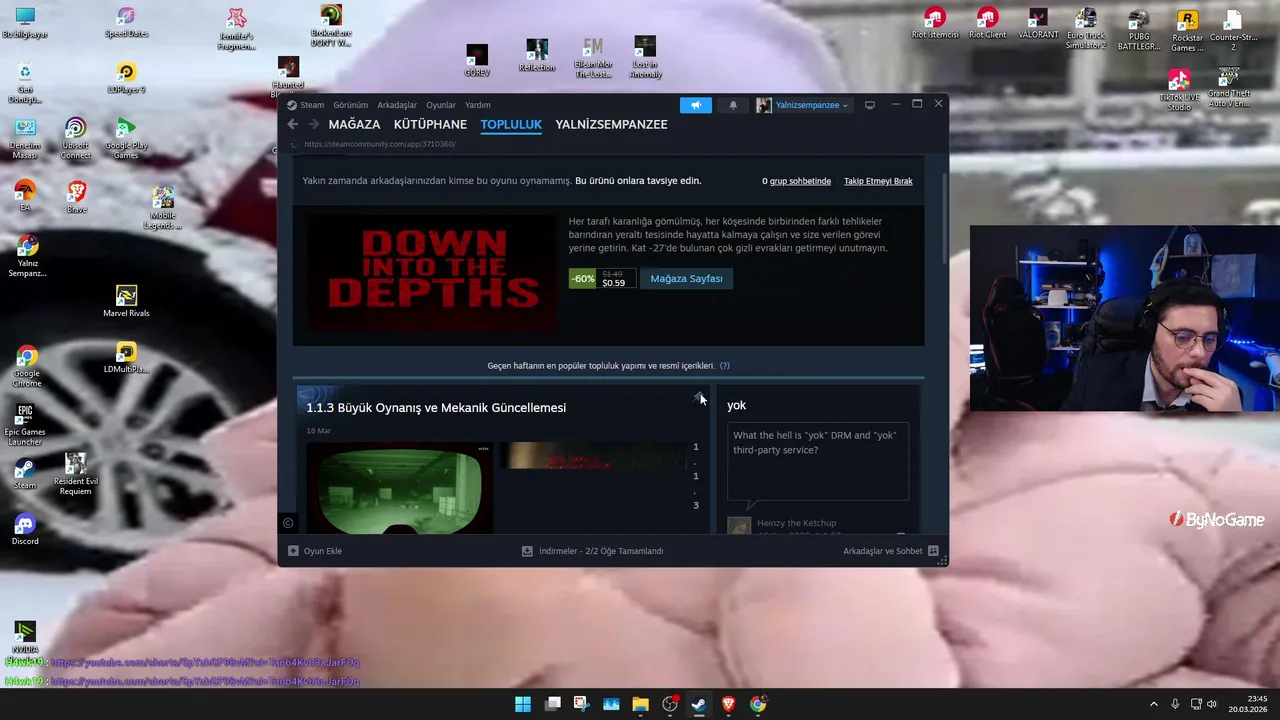Open Marvel Rivals desktop shortcut

coord(126,301)
